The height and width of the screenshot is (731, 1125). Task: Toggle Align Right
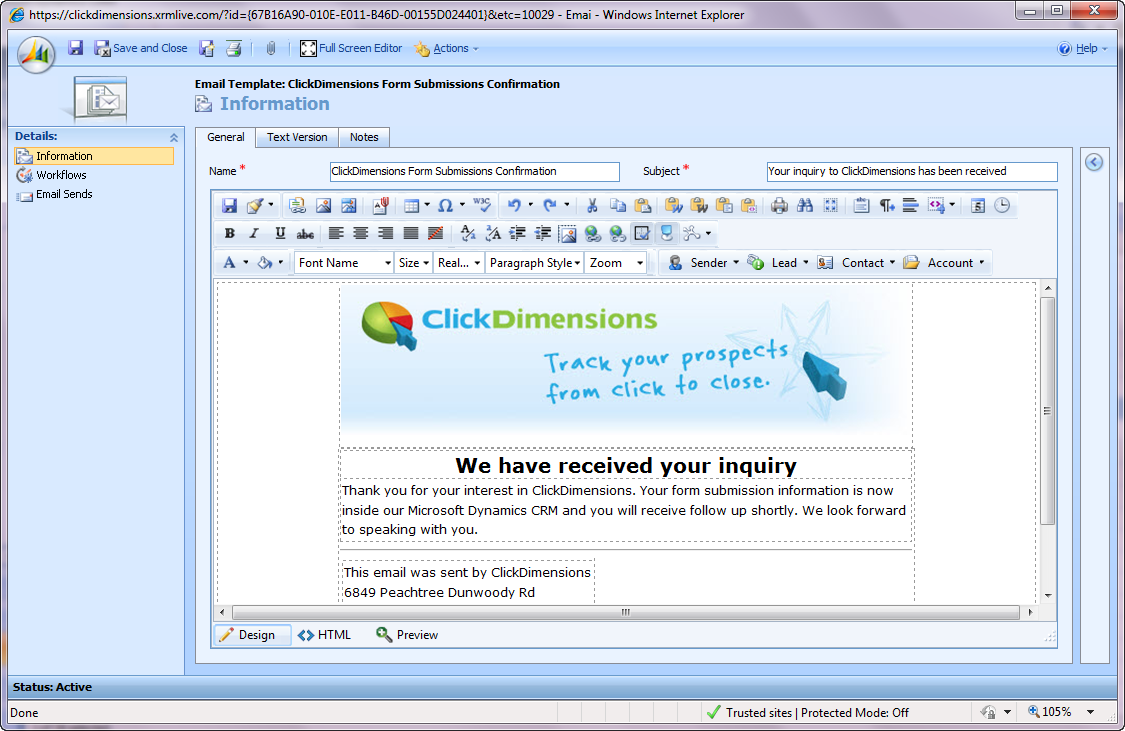(x=386, y=233)
